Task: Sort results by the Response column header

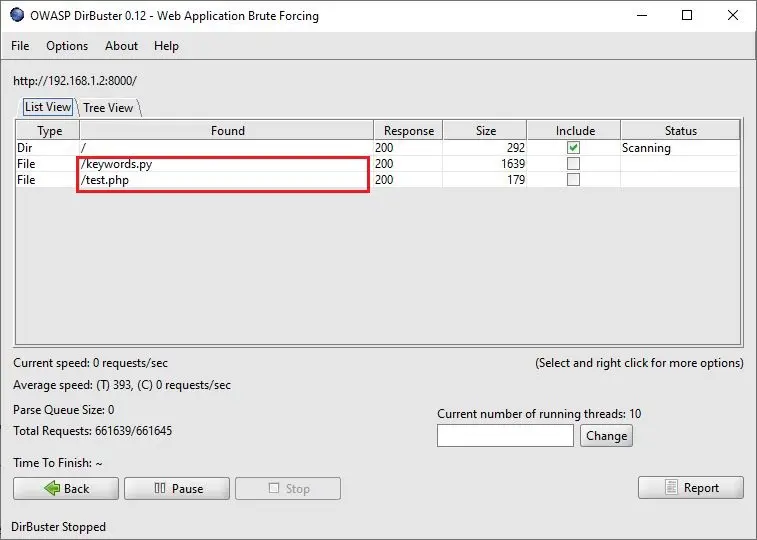Action: [408, 131]
